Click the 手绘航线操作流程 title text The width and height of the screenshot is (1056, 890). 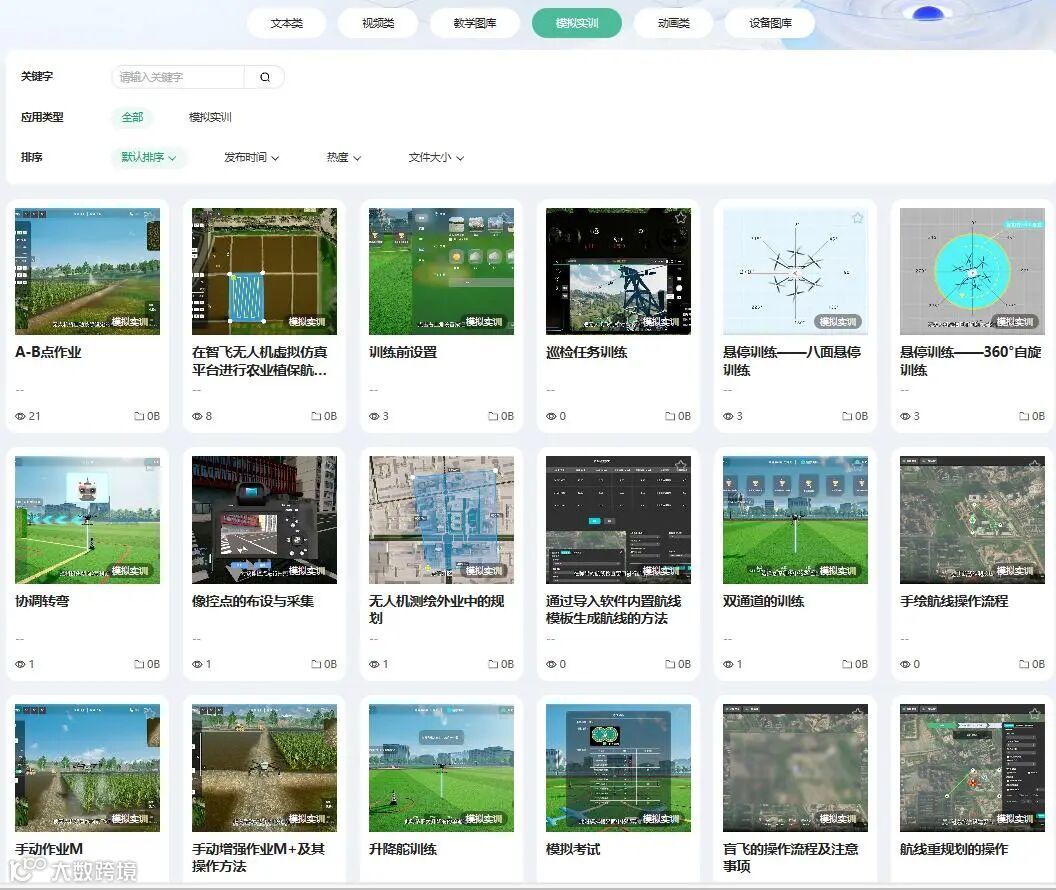[x=954, y=601]
